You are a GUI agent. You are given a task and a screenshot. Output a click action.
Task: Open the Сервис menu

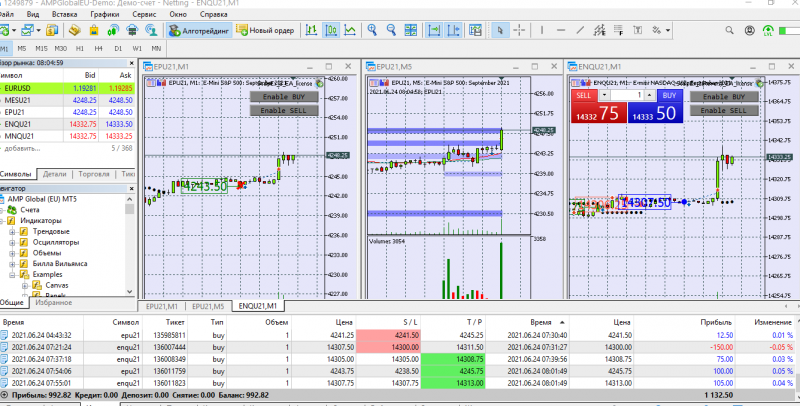144,14
